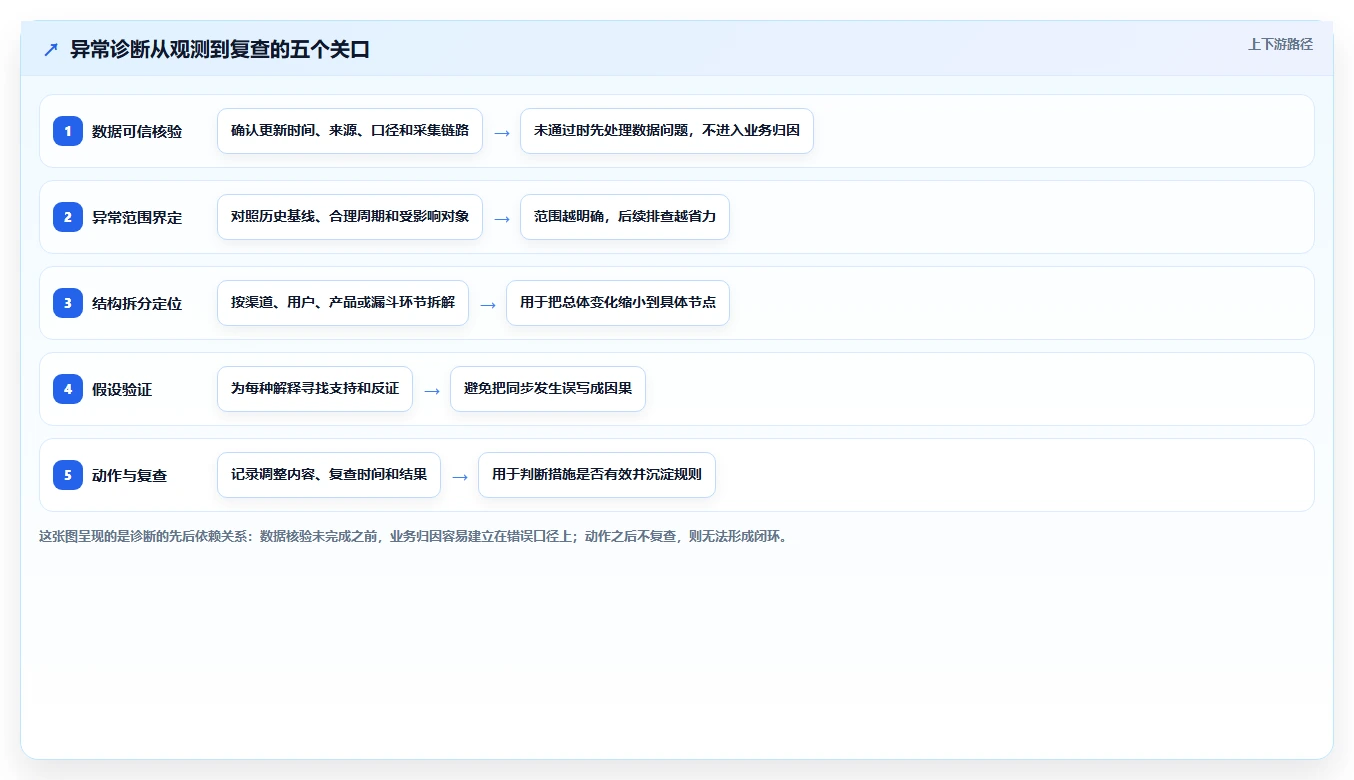Viewport: 1354px width, 780px height.
Task: Click the 为每种解释寻找支持和反证 box
Action: click(315, 389)
